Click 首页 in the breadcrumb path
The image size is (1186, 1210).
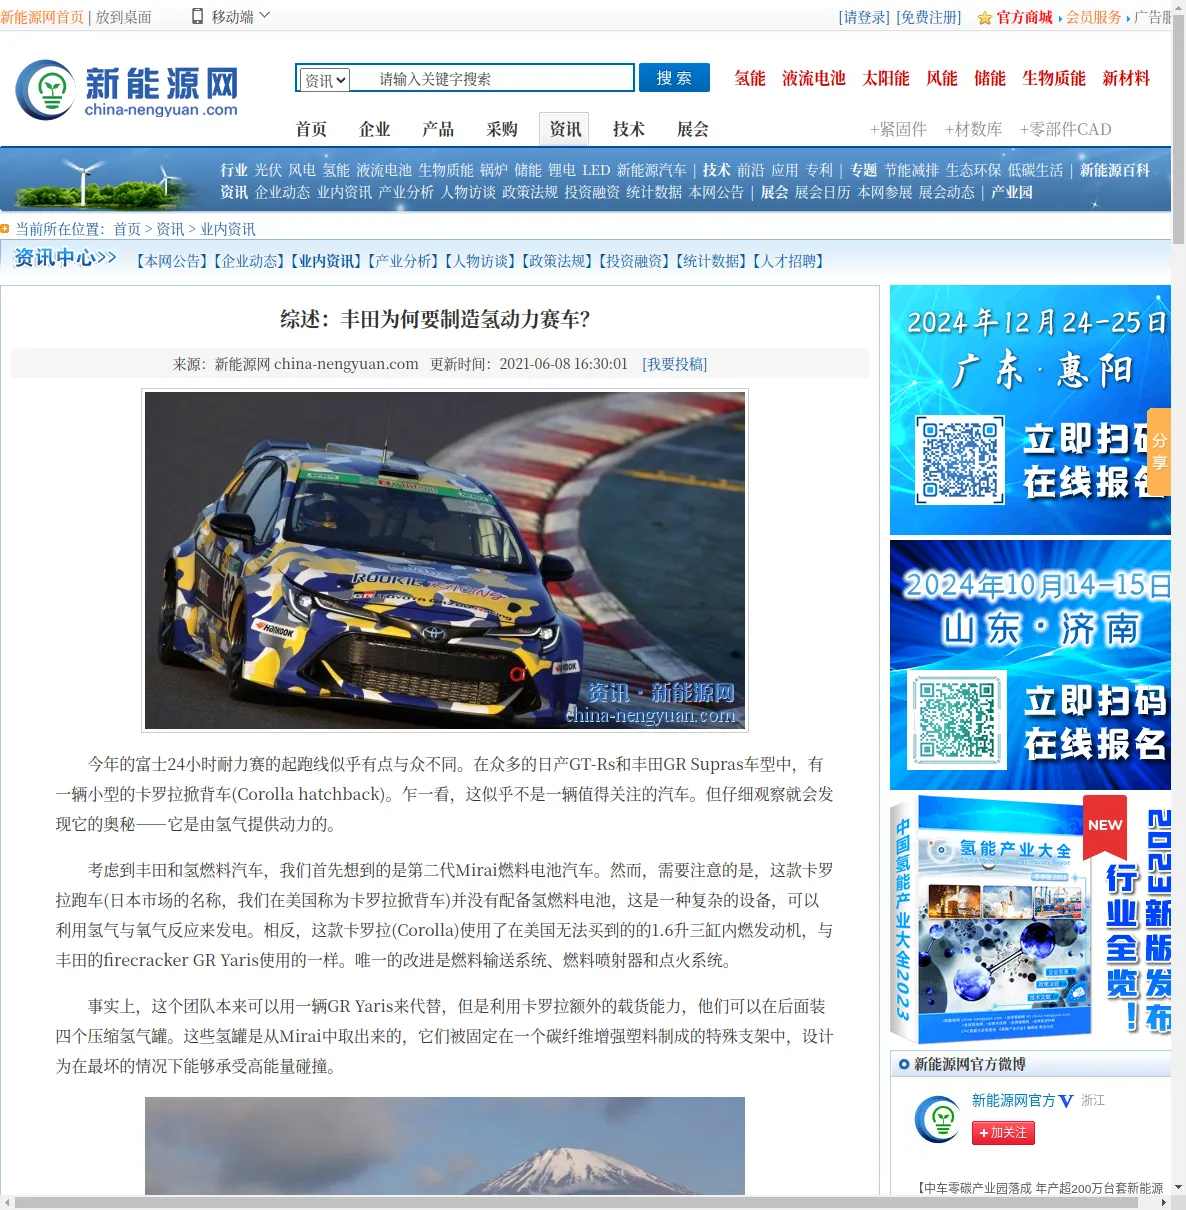coord(127,229)
